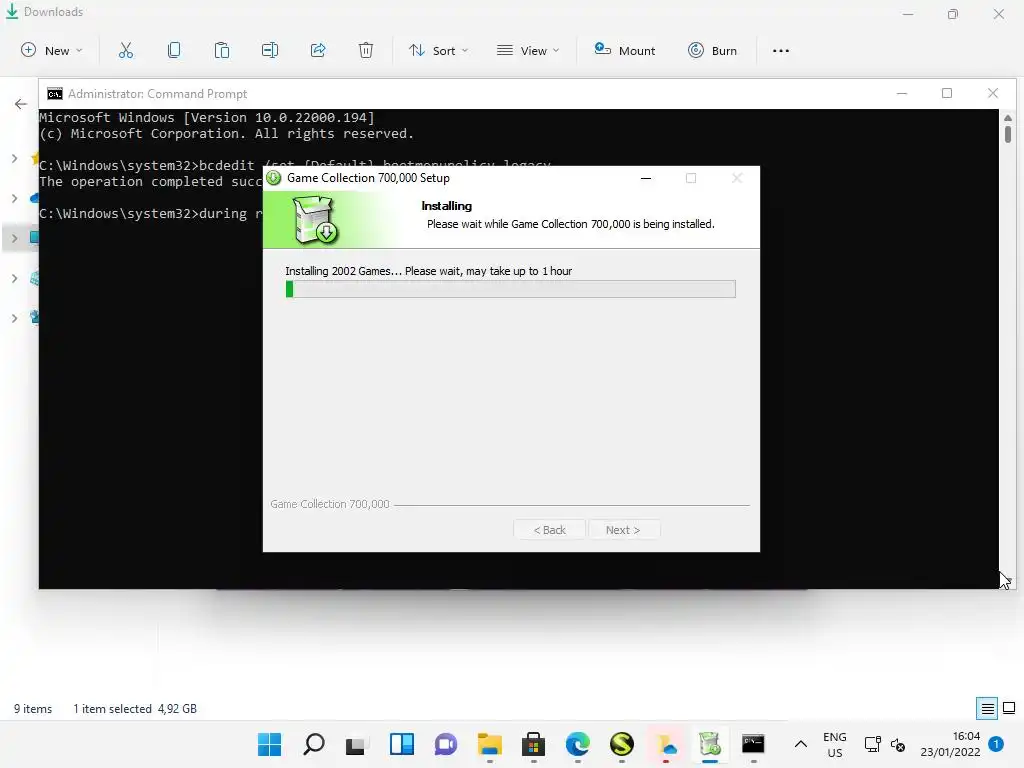
Task: Expand the last navigation pane chevron
Action: [x=14, y=318]
